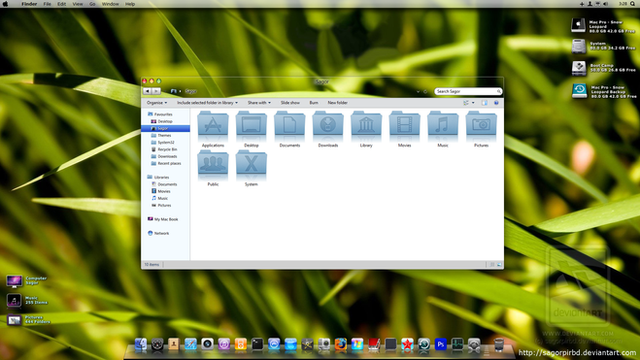This screenshot has height=360, width=640.
Task: Click the Search Sagor input field
Action: click(x=468, y=91)
